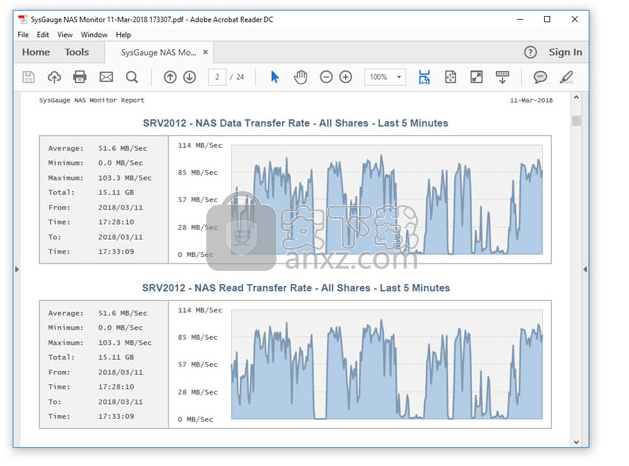Click the scrollbar up arrow
The height and width of the screenshot is (466, 629).
(x=576, y=97)
